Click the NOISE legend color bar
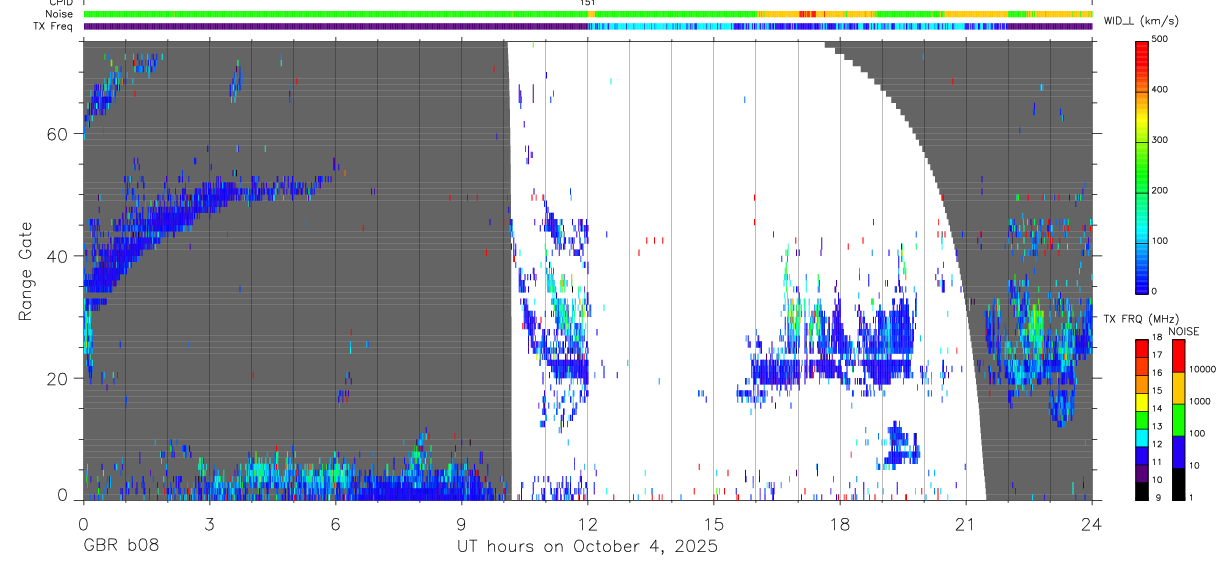 (x=1179, y=419)
